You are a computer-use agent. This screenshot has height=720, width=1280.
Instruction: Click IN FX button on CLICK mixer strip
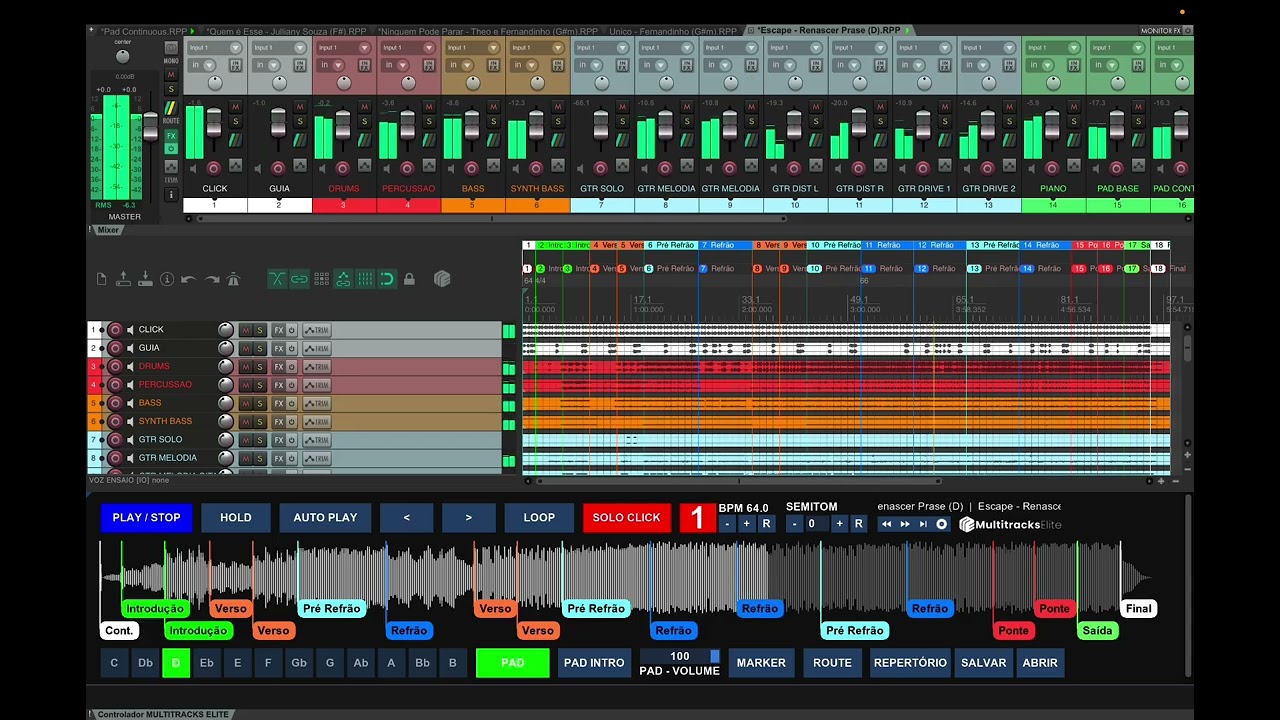(235, 65)
